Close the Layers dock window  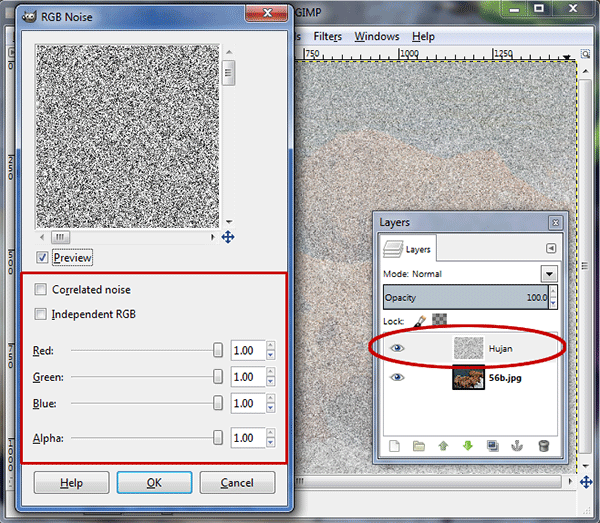555,222
